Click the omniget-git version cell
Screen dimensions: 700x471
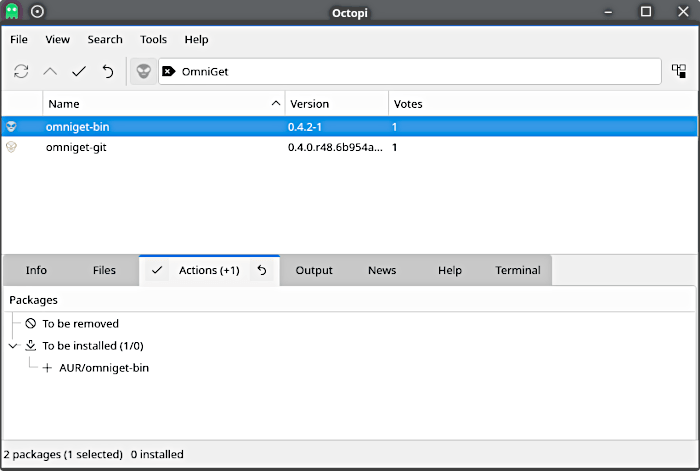click(335, 147)
